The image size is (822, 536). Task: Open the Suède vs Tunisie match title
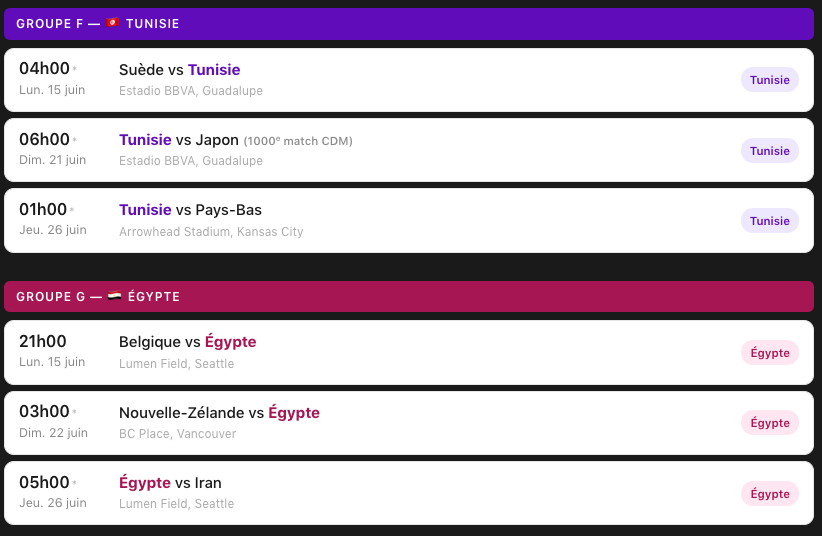click(180, 70)
